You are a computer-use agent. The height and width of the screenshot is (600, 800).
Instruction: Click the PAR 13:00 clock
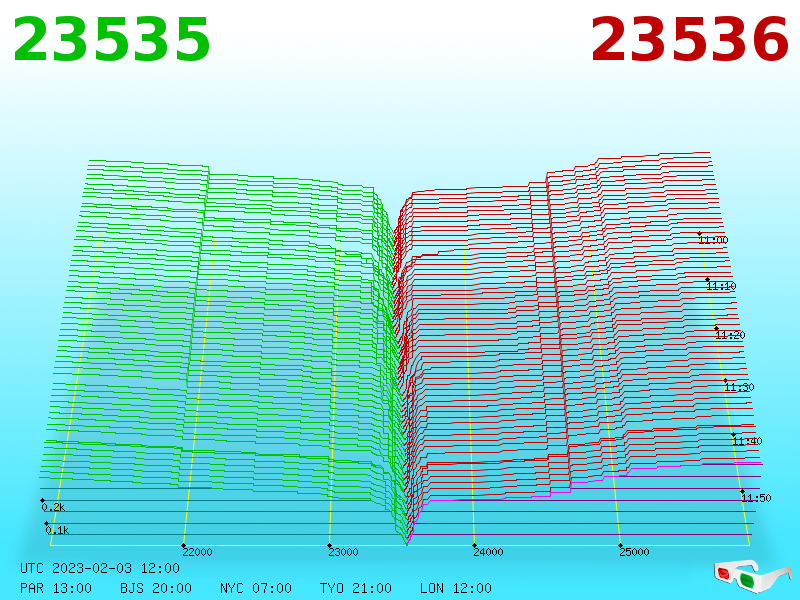pos(56,588)
